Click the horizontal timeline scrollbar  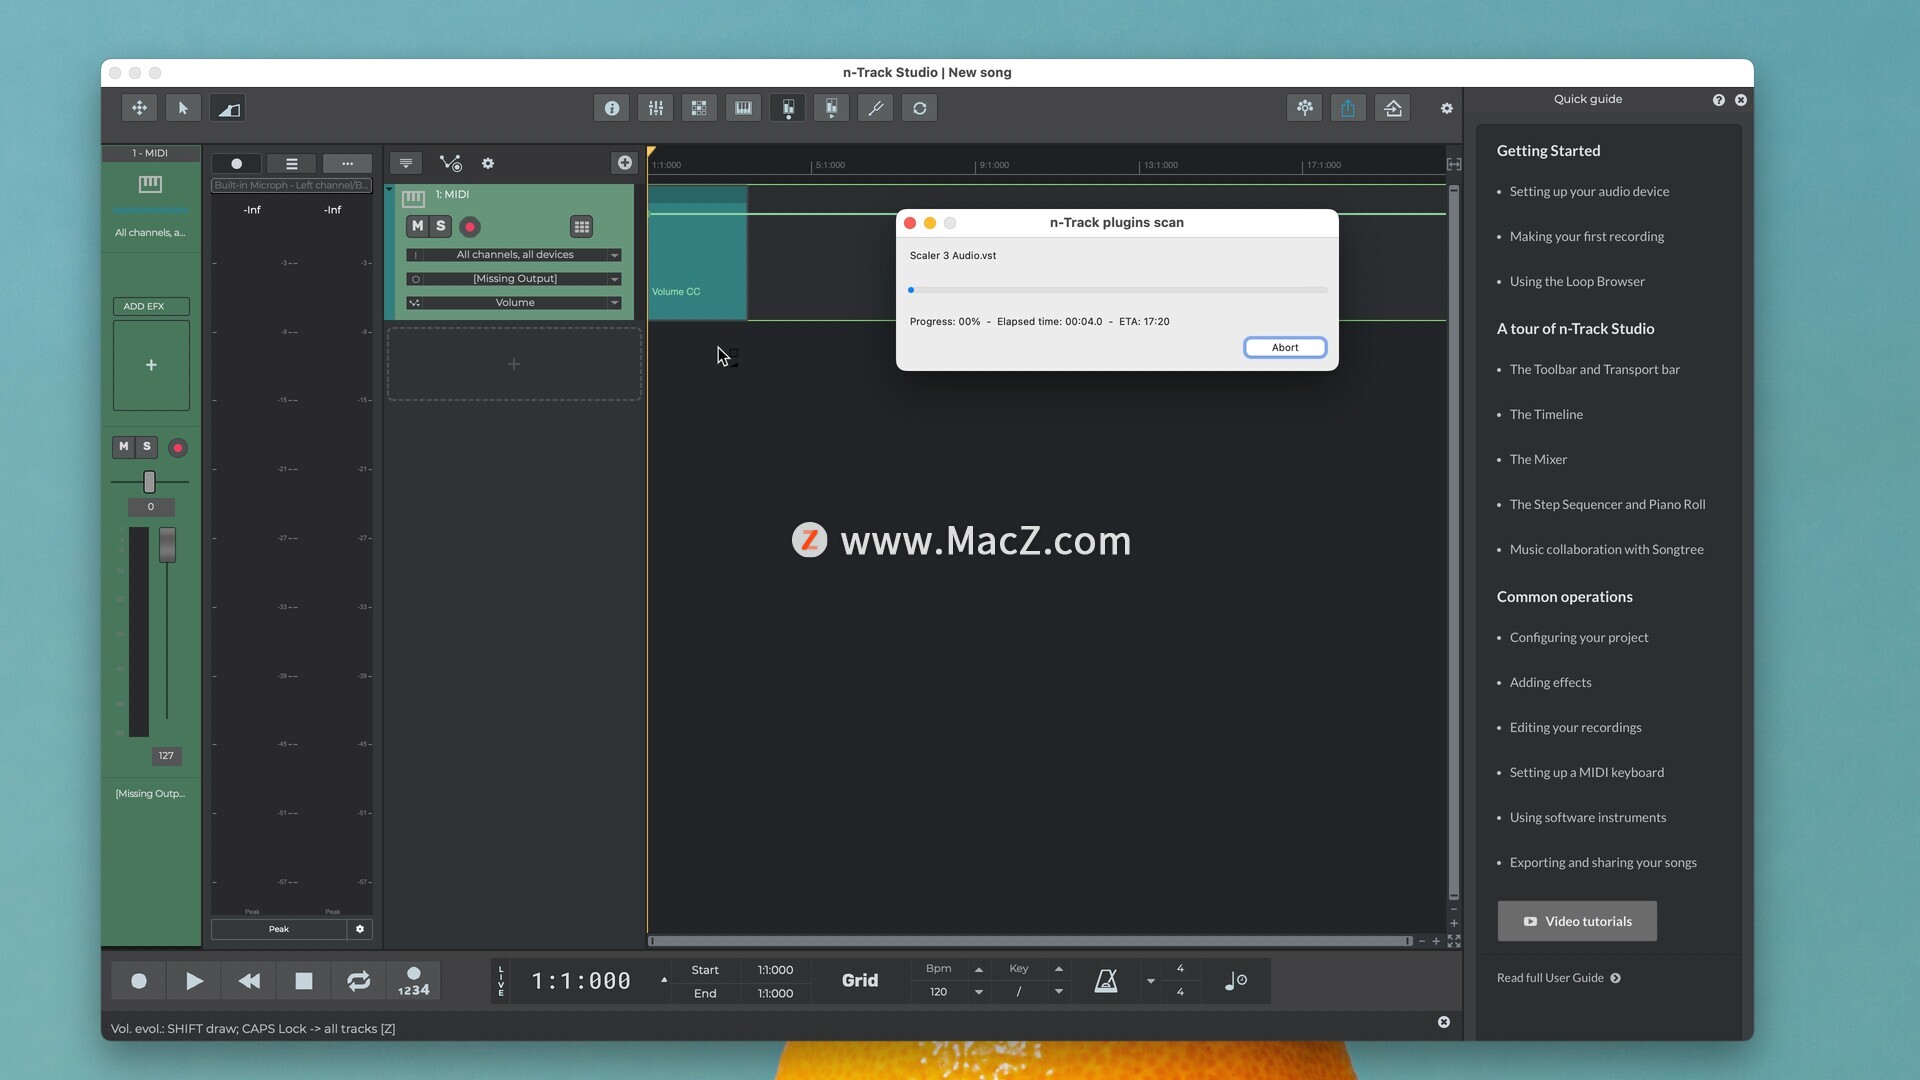(1029, 941)
